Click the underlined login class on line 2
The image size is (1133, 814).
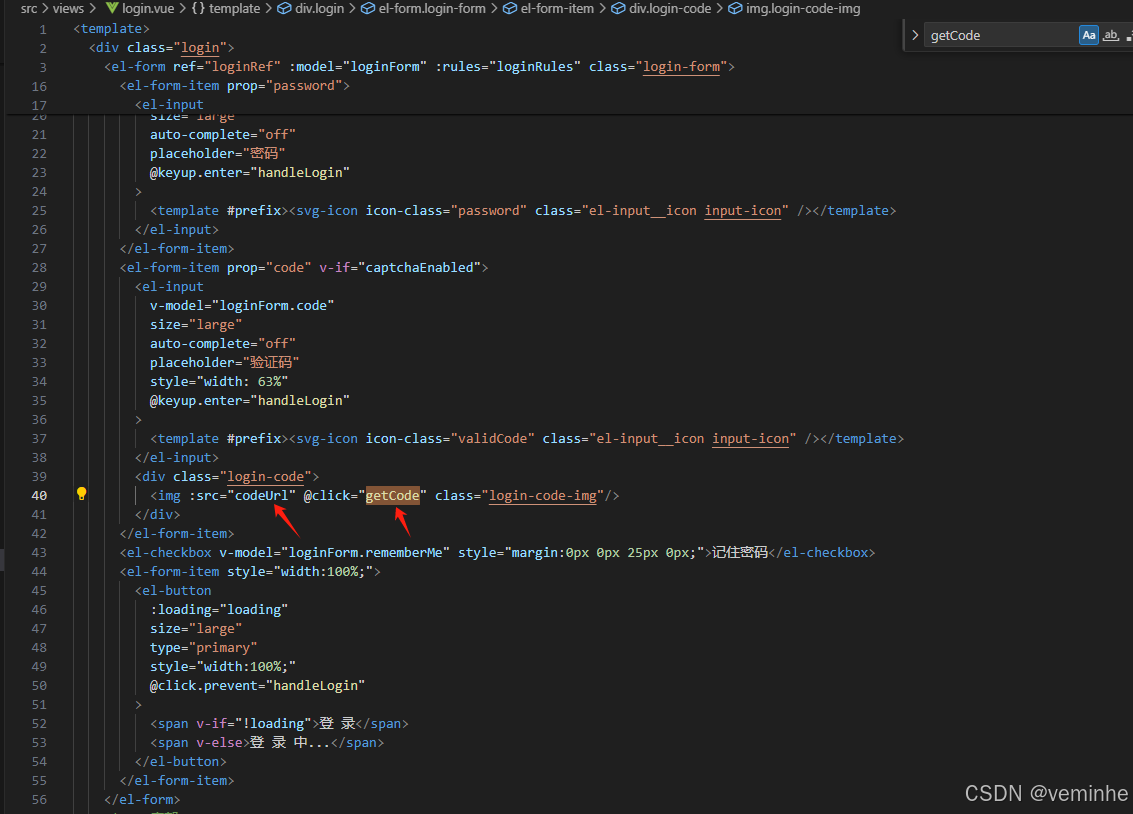[x=200, y=48]
